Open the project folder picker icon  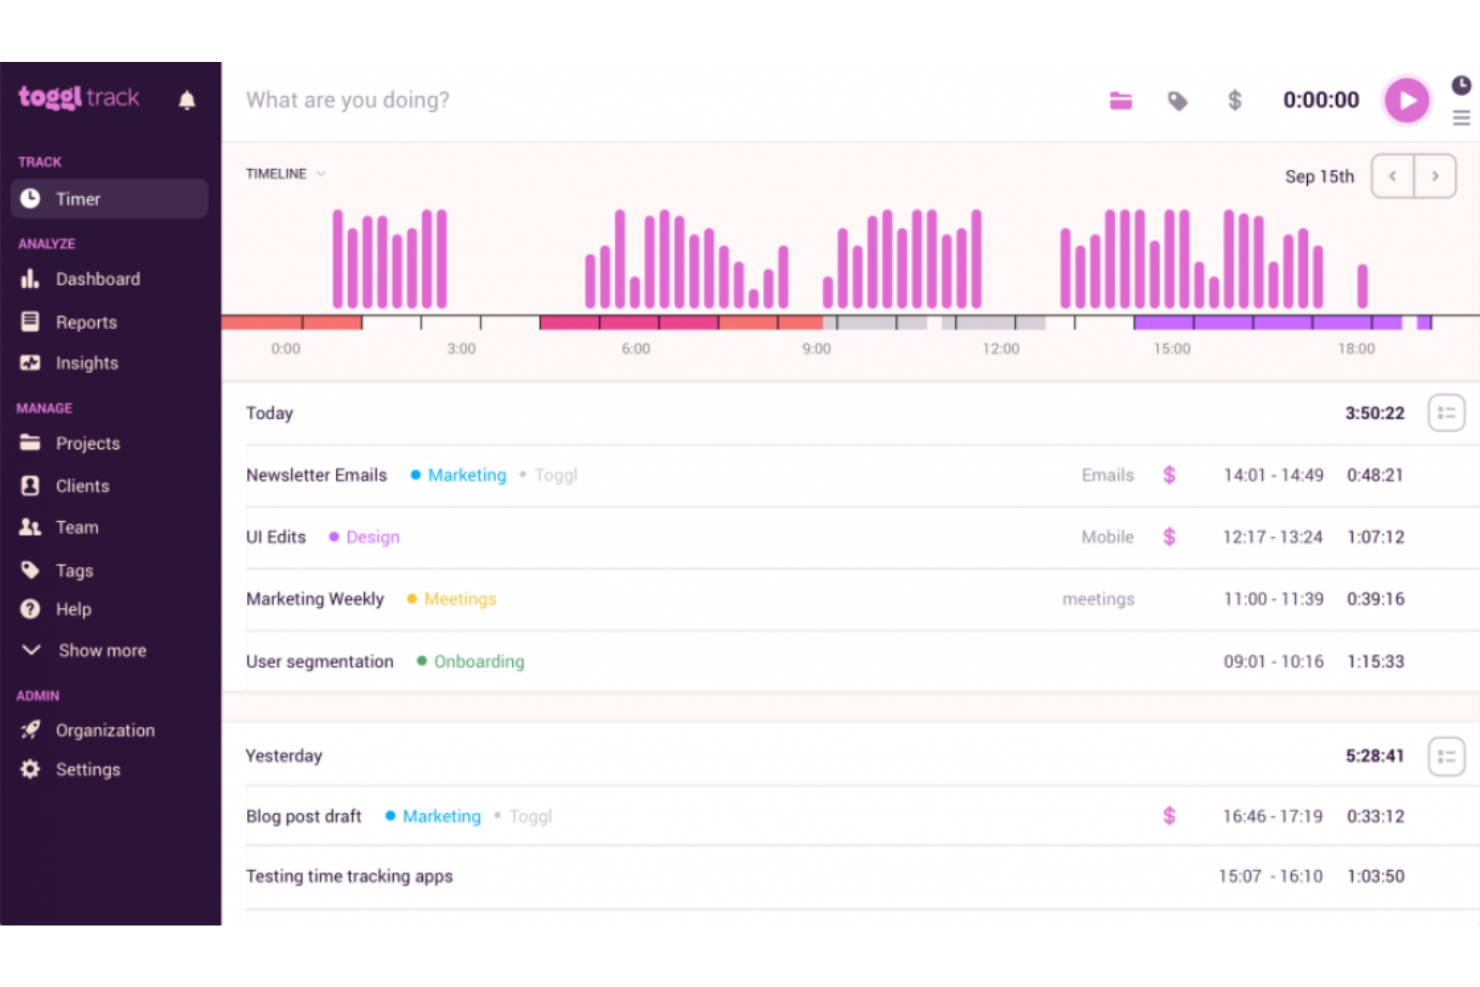1121,100
